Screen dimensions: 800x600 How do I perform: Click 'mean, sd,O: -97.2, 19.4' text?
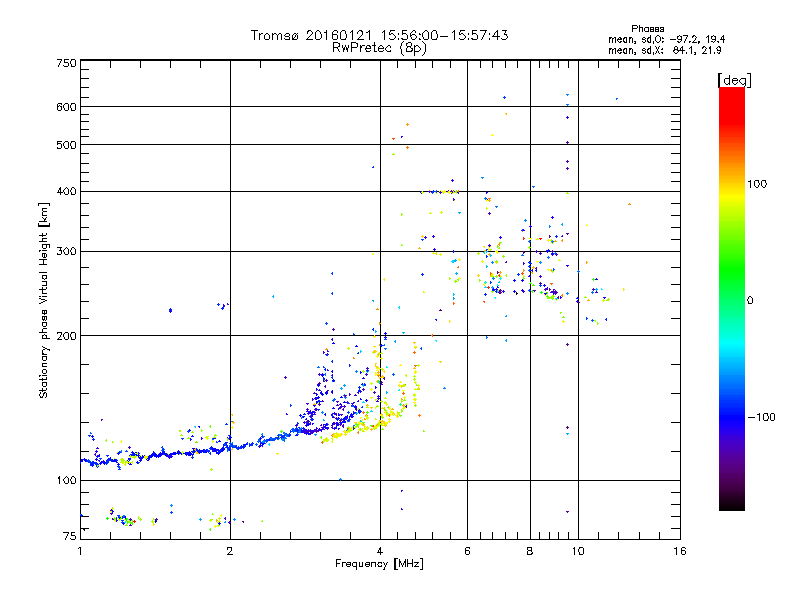[666, 39]
